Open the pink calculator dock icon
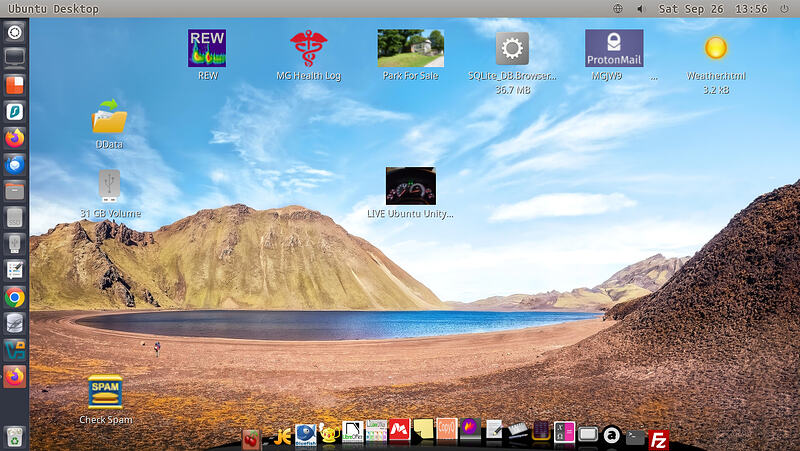800x451 pixels. (x=564, y=433)
